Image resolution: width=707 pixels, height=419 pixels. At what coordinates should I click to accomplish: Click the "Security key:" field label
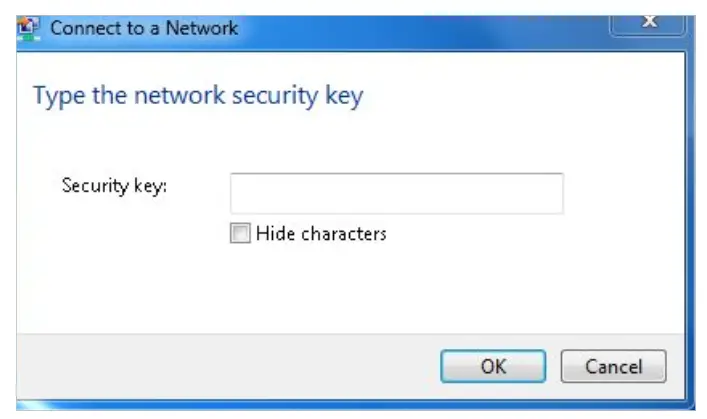pos(113,185)
